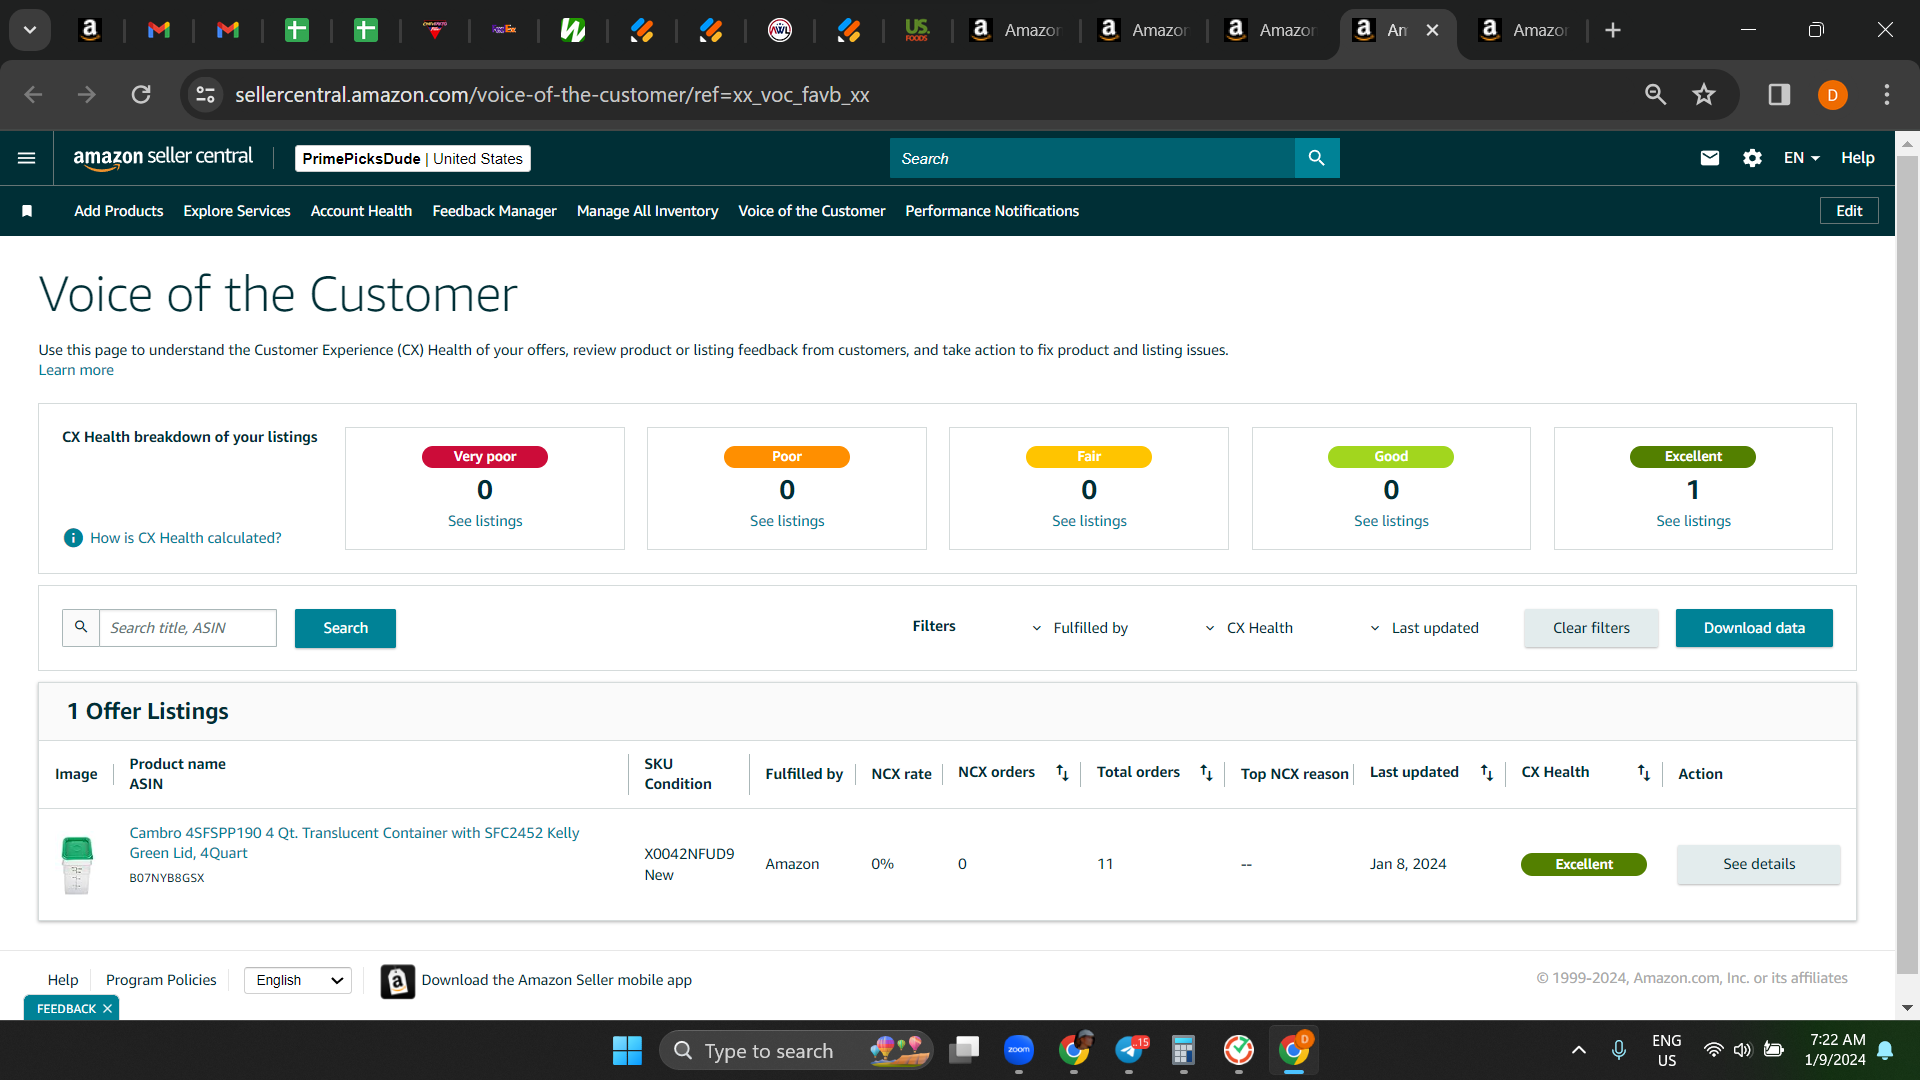Open Chrome side panel icon

pos(1779,95)
